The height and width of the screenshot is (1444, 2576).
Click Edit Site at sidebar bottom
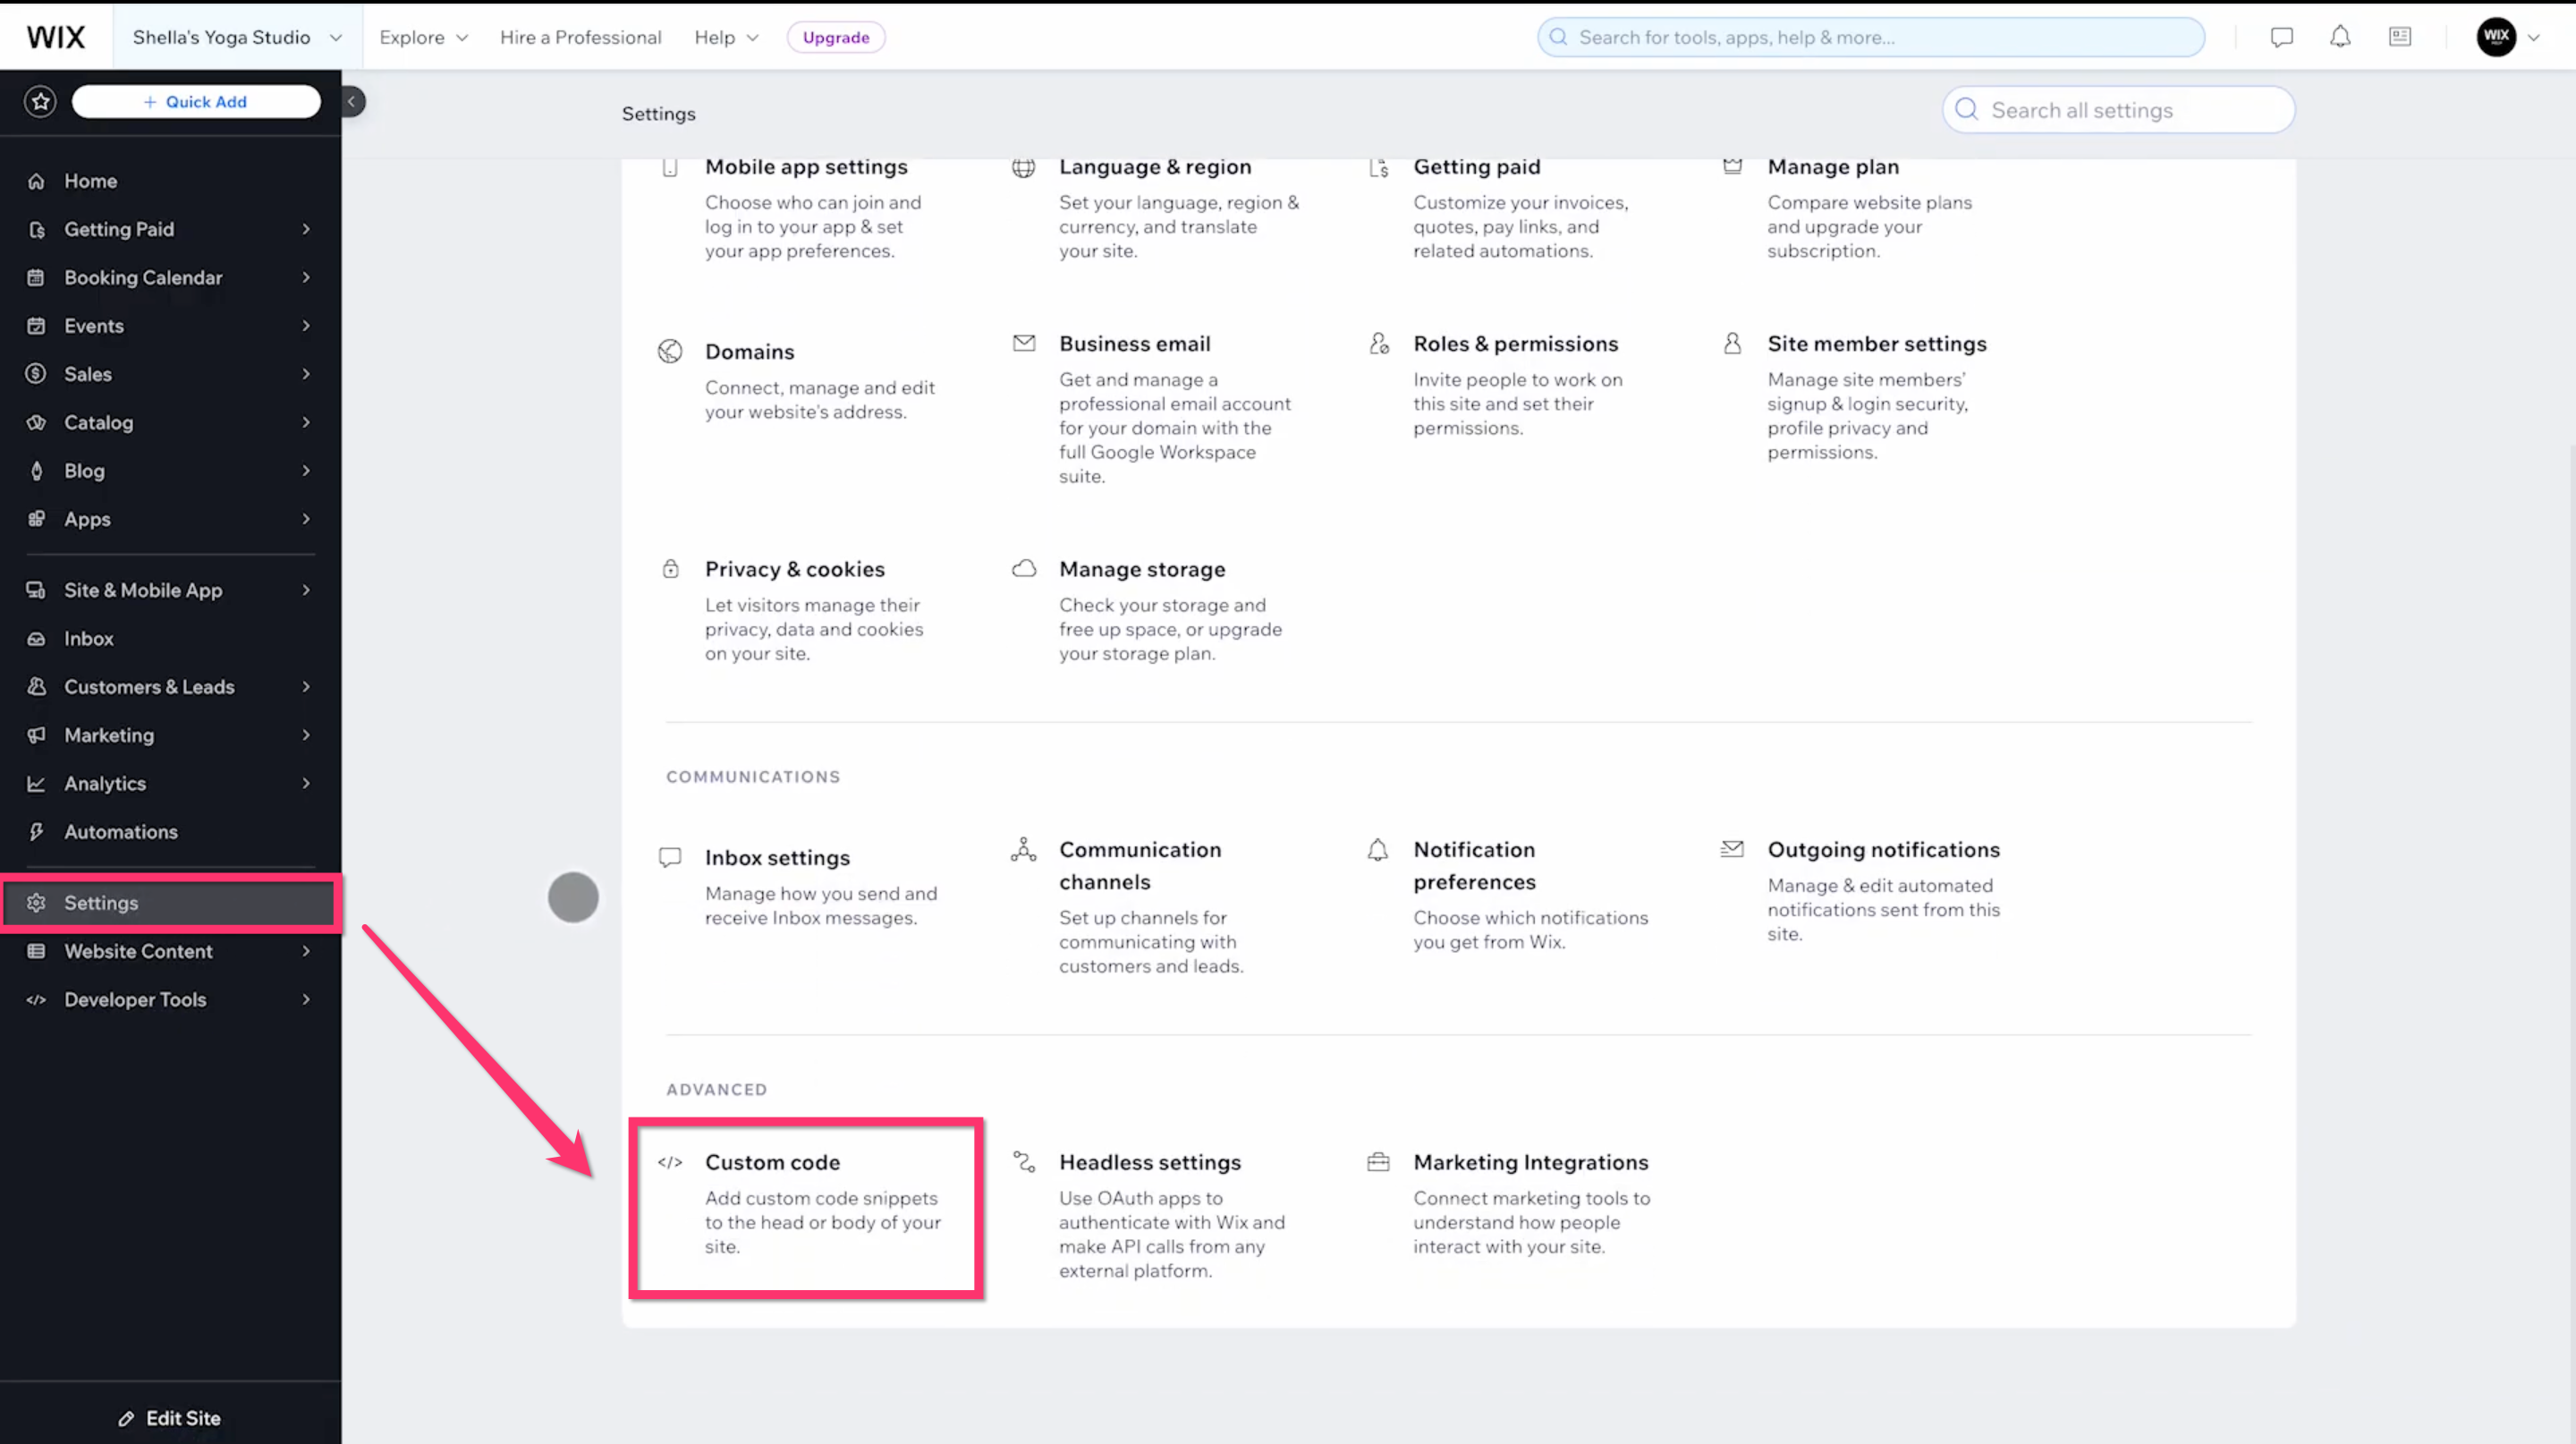pyautogui.click(x=170, y=1418)
